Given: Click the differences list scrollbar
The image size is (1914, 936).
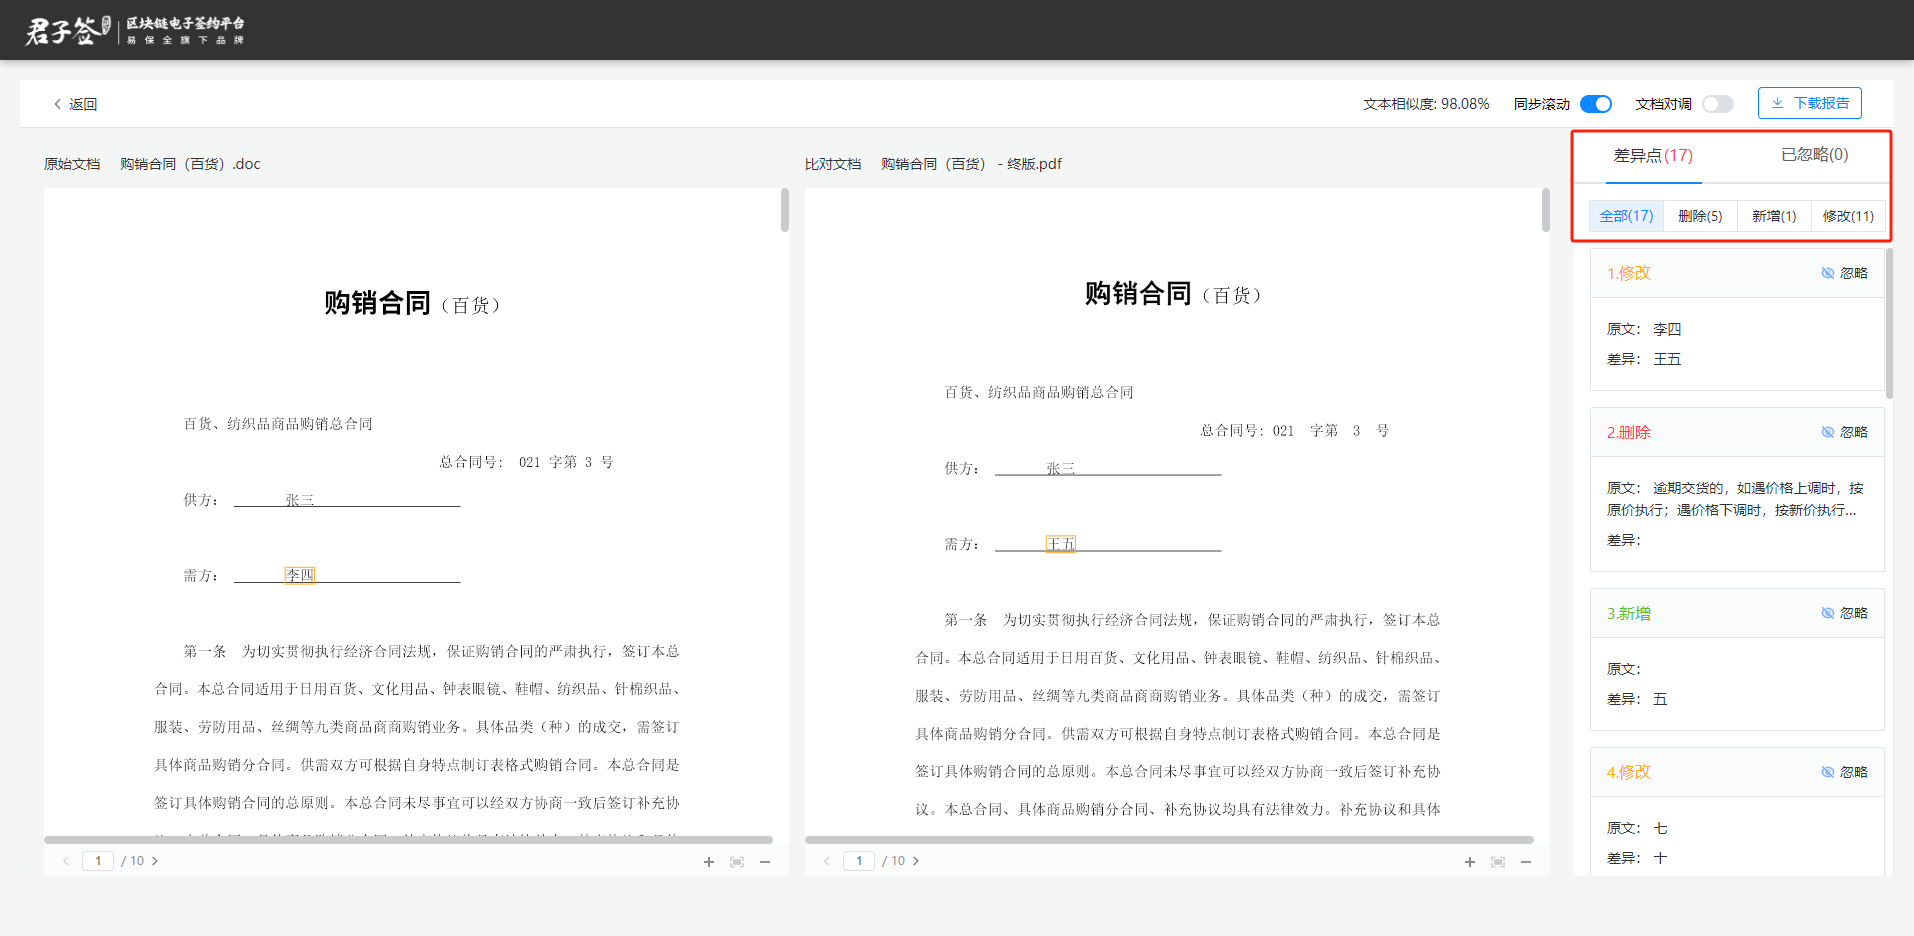Looking at the screenshot, I should (1889, 323).
